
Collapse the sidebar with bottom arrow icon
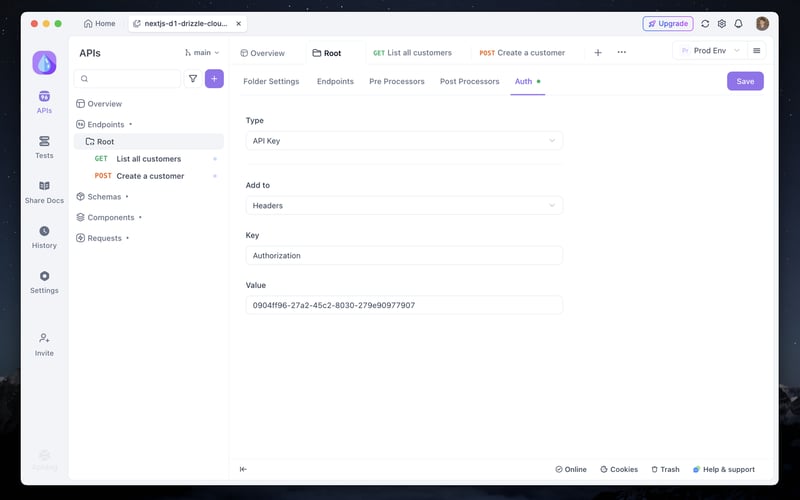[x=243, y=469]
